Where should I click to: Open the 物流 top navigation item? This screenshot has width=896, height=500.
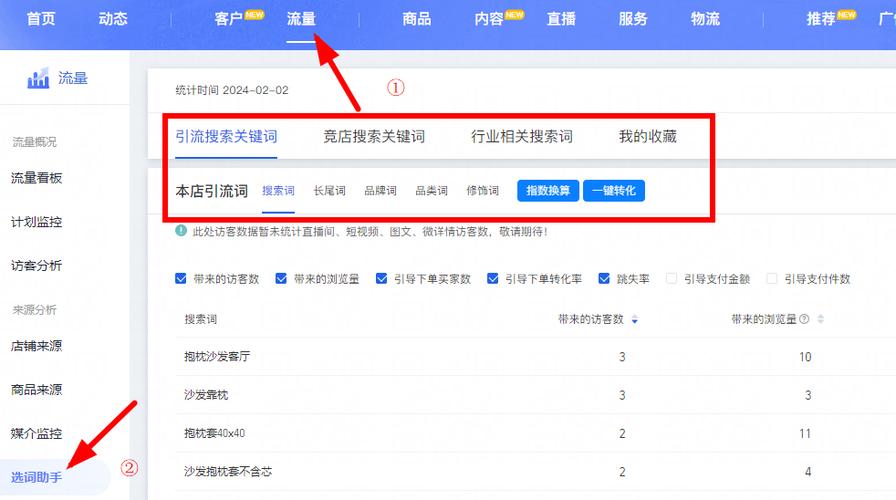coord(705,19)
